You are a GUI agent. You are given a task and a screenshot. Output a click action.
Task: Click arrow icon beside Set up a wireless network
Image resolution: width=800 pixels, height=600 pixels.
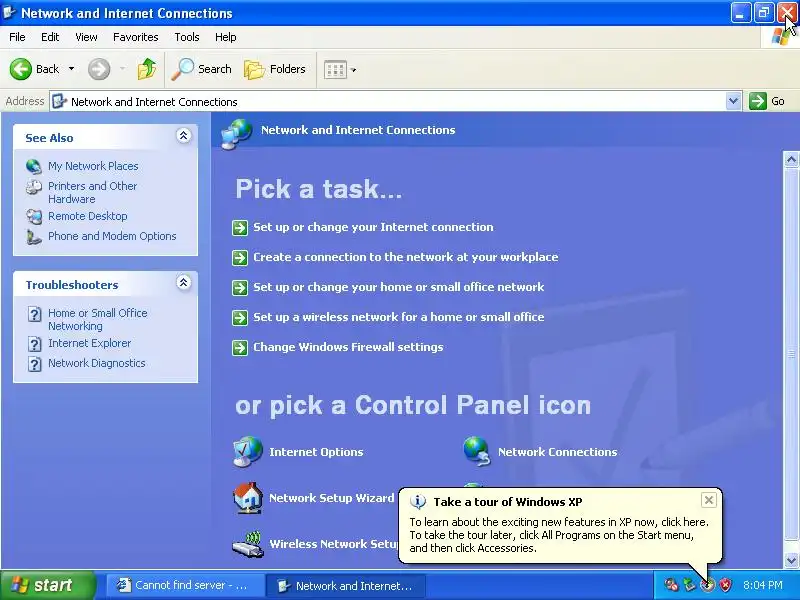(x=240, y=317)
